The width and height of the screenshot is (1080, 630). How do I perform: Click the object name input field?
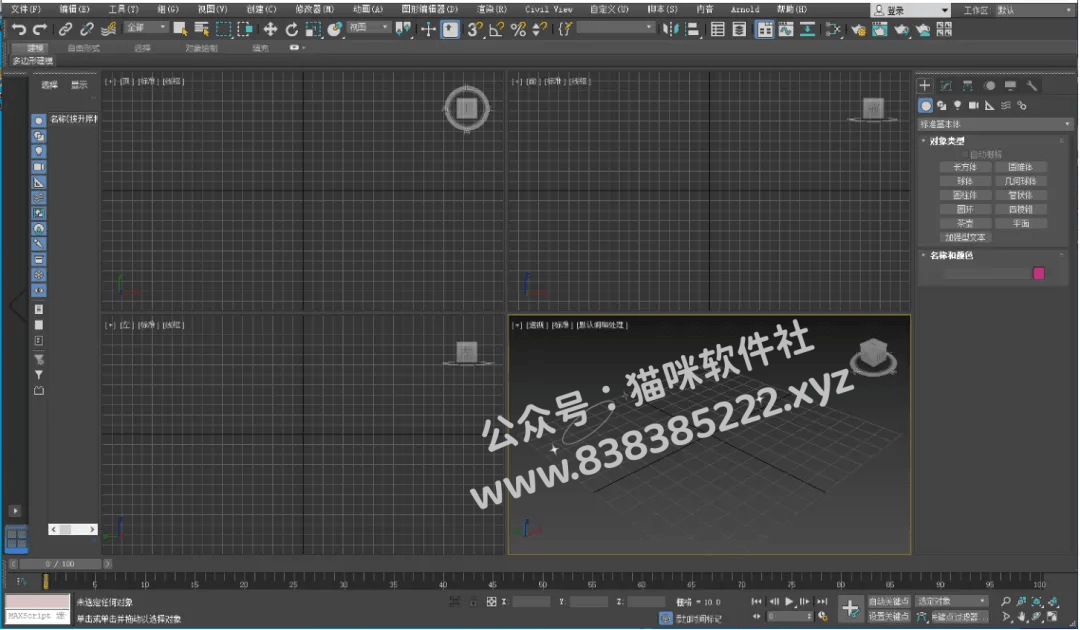pyautogui.click(x=986, y=273)
